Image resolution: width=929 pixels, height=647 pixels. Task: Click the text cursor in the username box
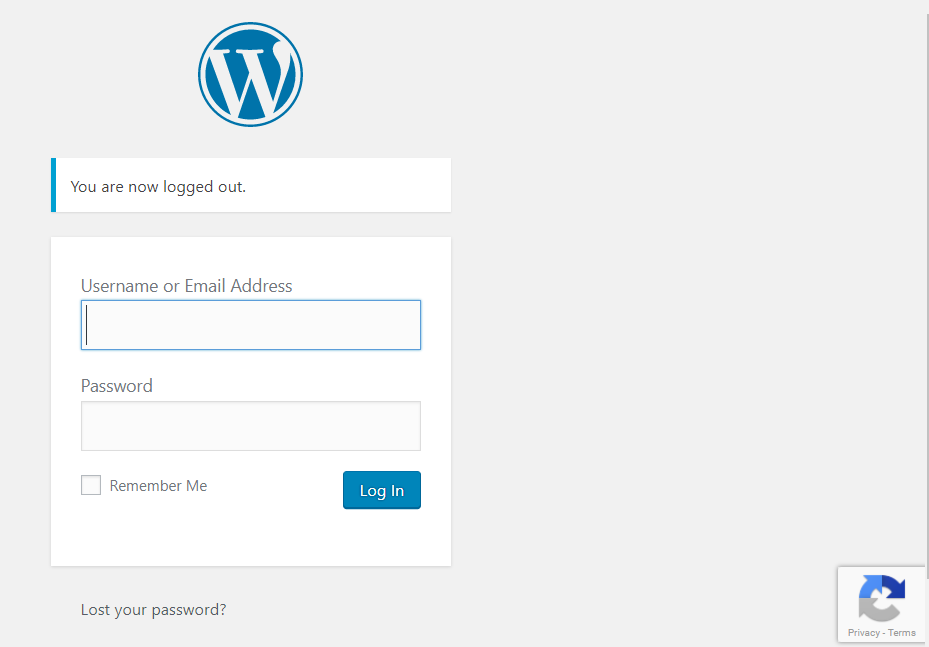point(87,325)
